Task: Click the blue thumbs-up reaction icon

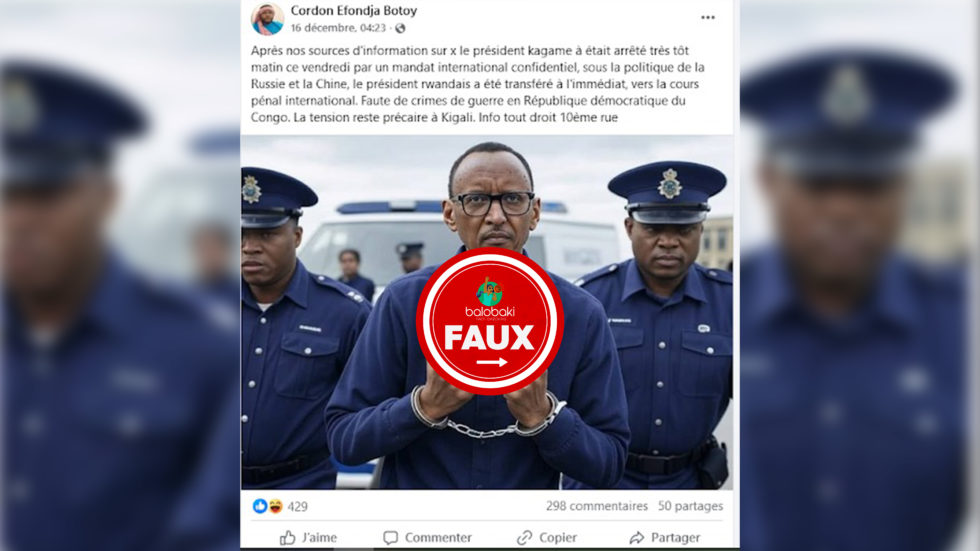Action: coord(260,506)
